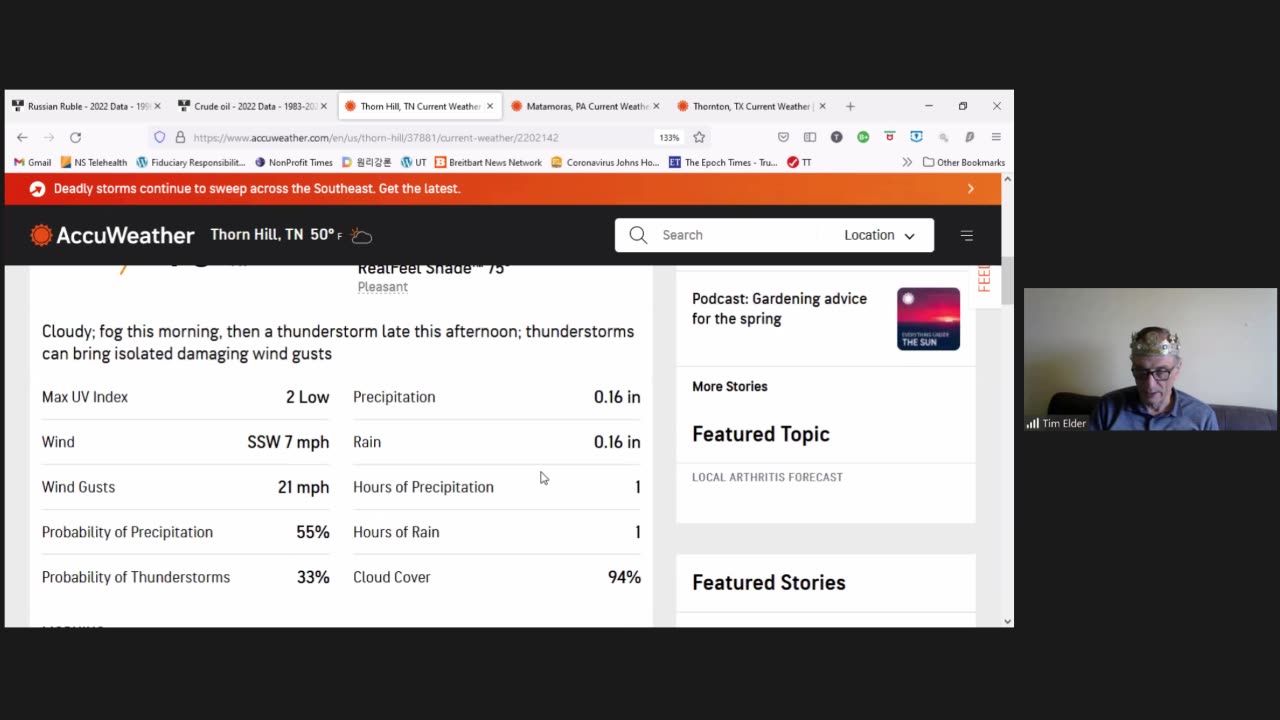The width and height of the screenshot is (1280, 720).
Task: Open the AccuWeather hamburger menu
Action: coord(966,235)
